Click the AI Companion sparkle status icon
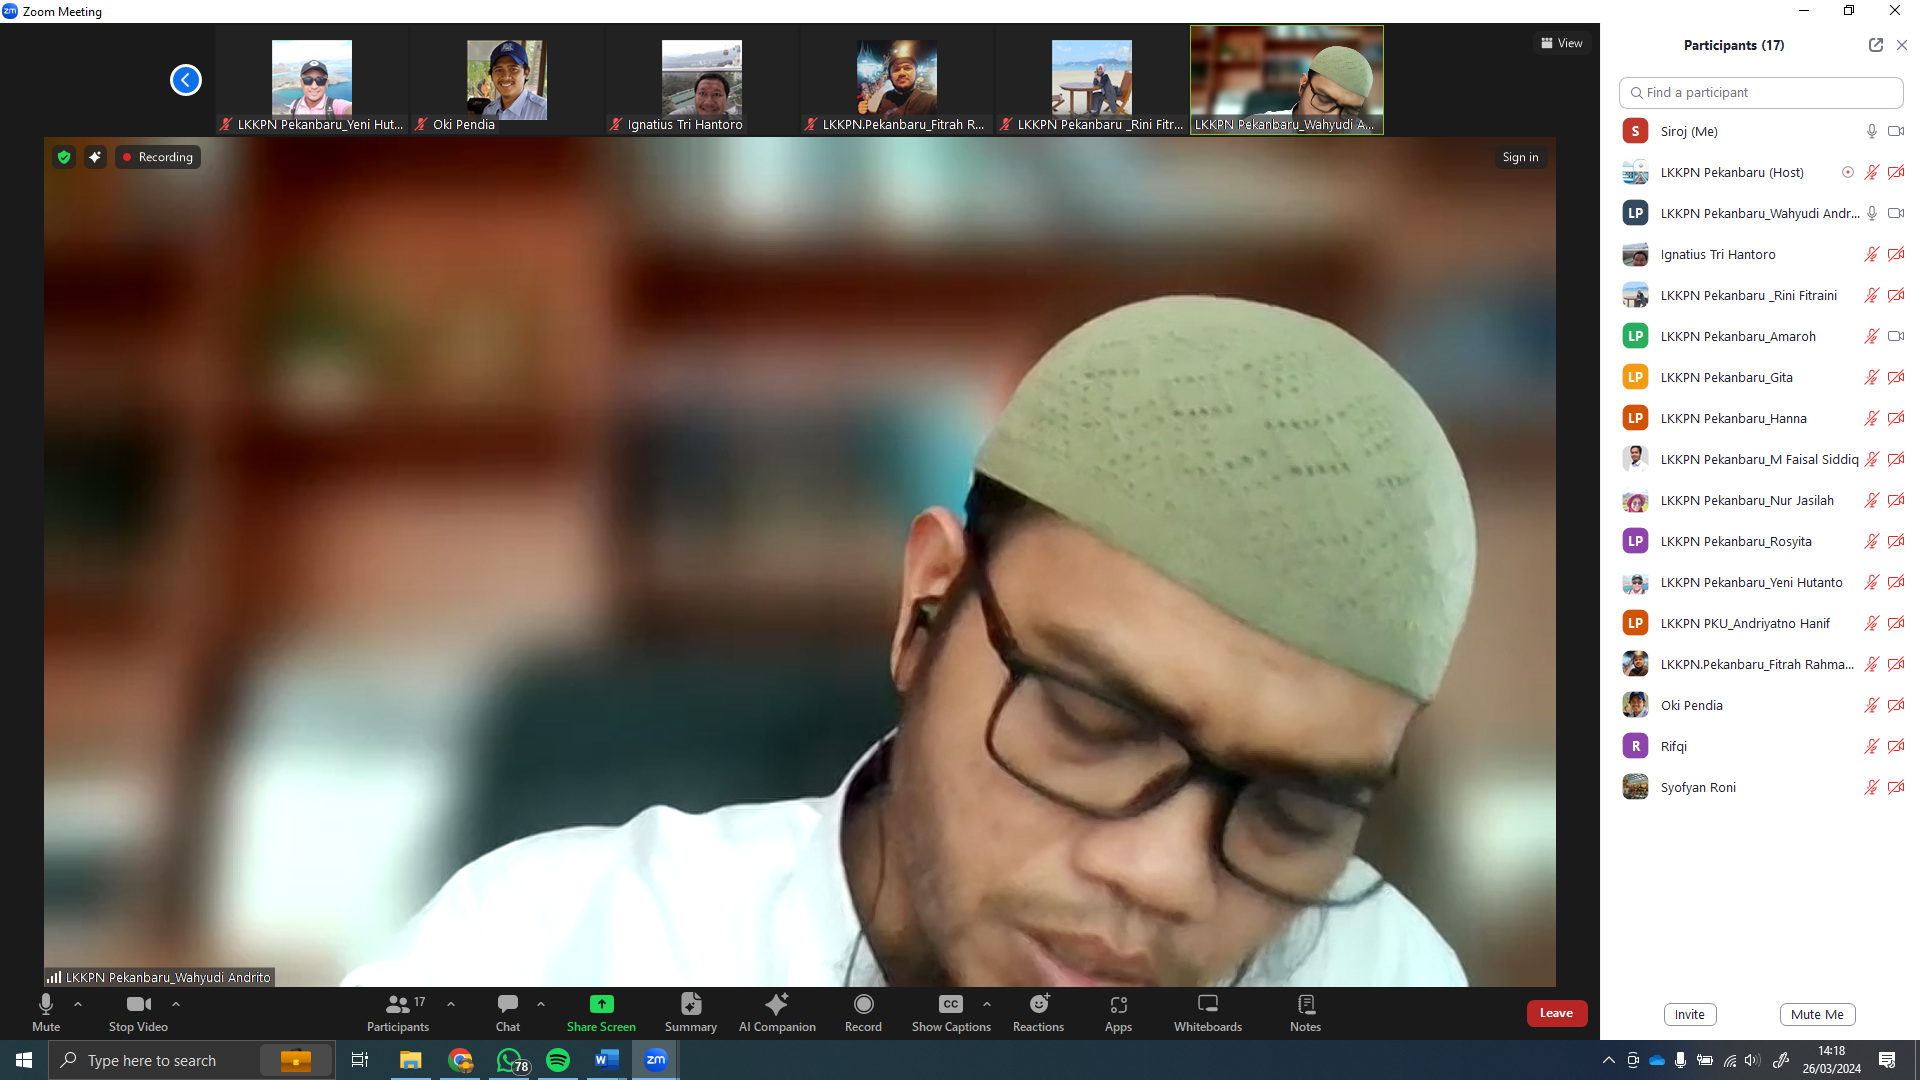This screenshot has height=1080, width=1920. click(95, 157)
